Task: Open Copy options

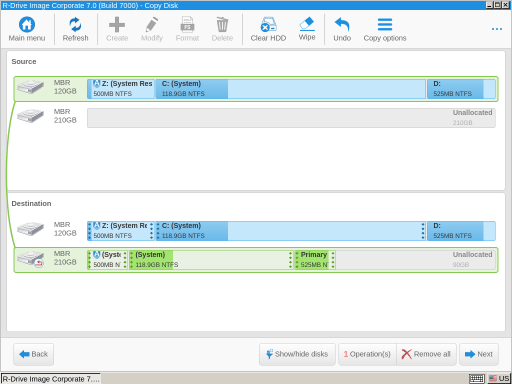Action: click(385, 29)
